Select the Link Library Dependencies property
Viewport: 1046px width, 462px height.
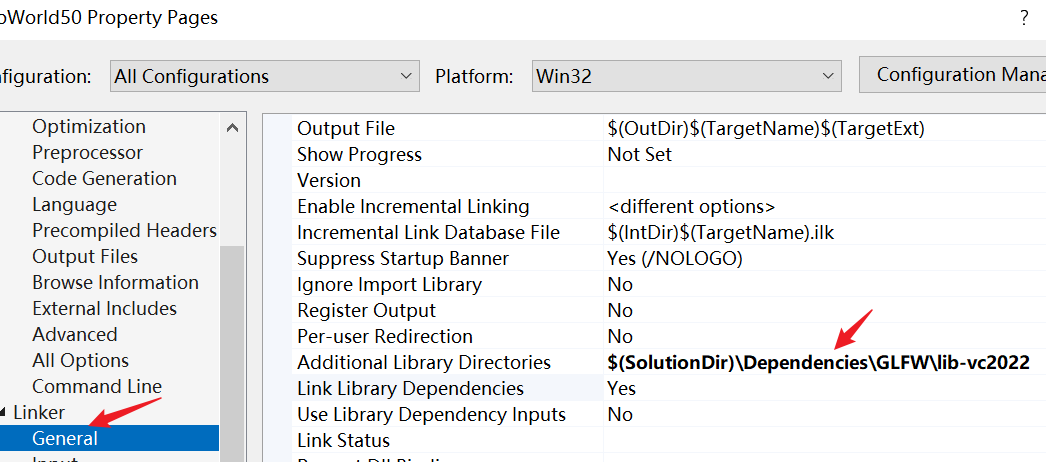[410, 389]
